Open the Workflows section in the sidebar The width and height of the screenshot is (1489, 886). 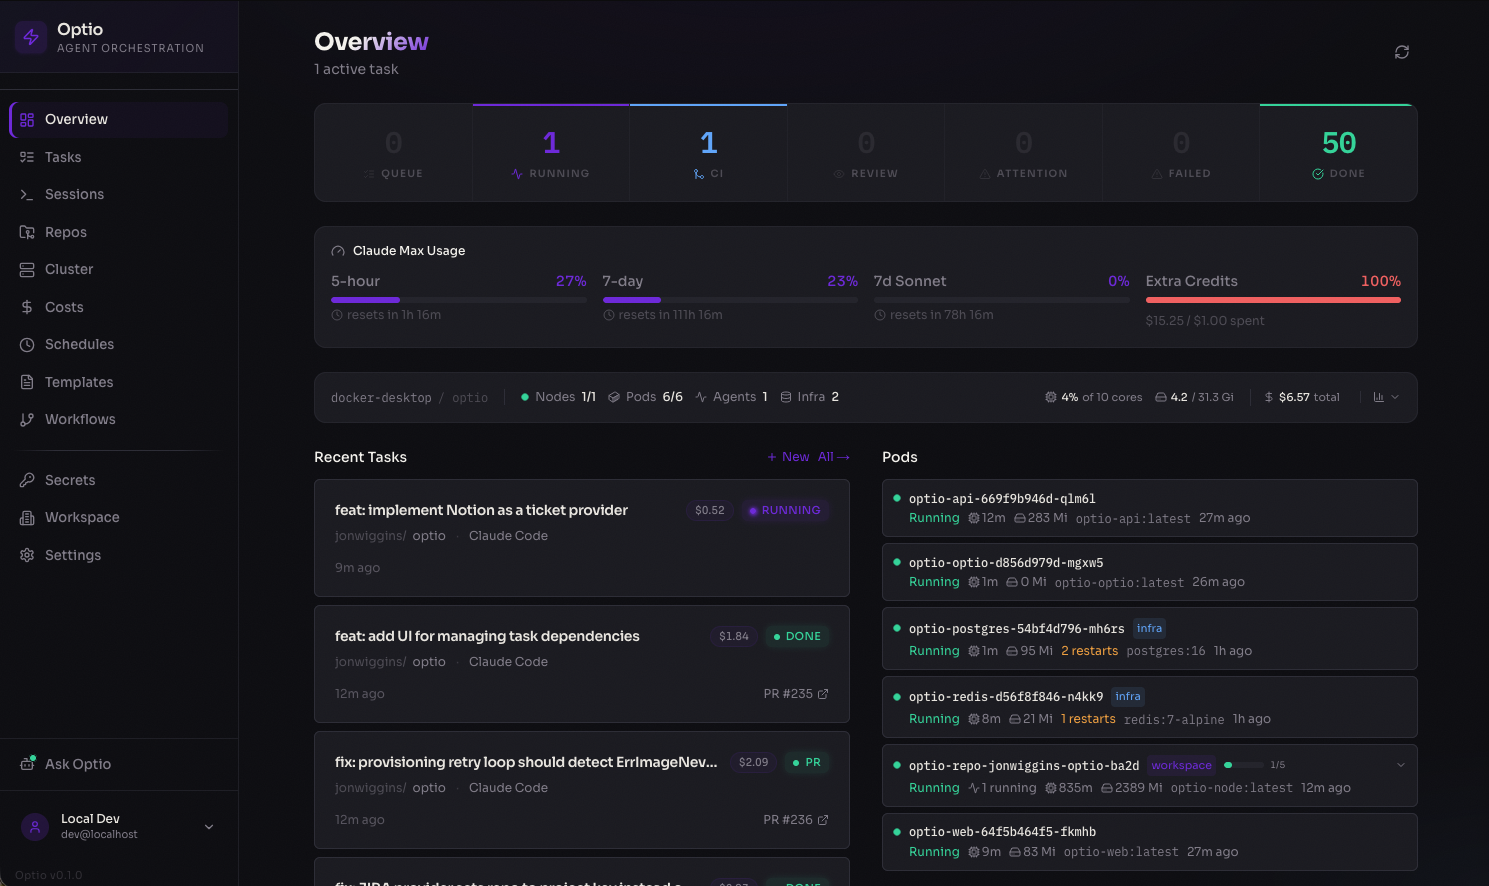(27, 419)
